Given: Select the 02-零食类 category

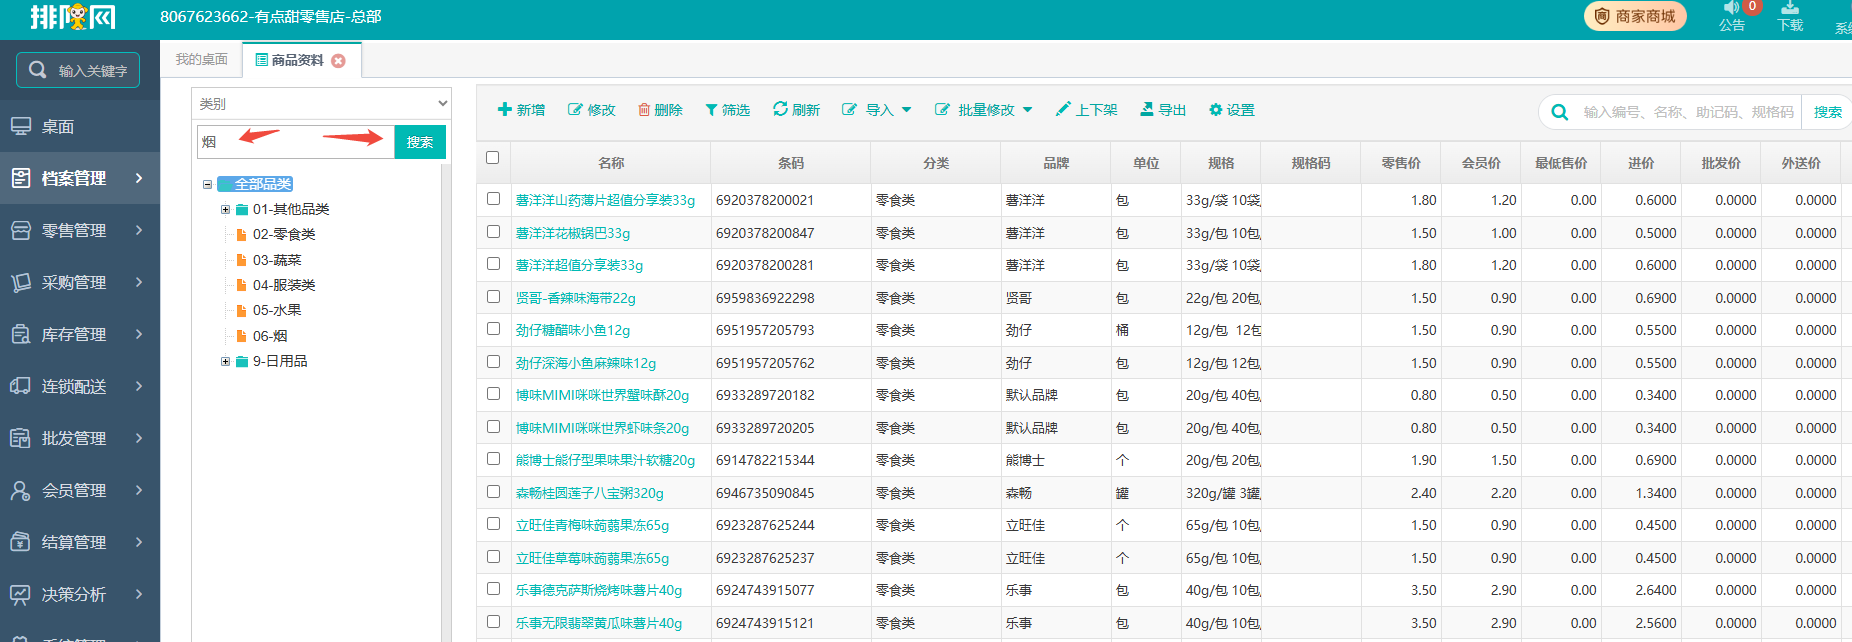Looking at the screenshot, I should (x=284, y=234).
